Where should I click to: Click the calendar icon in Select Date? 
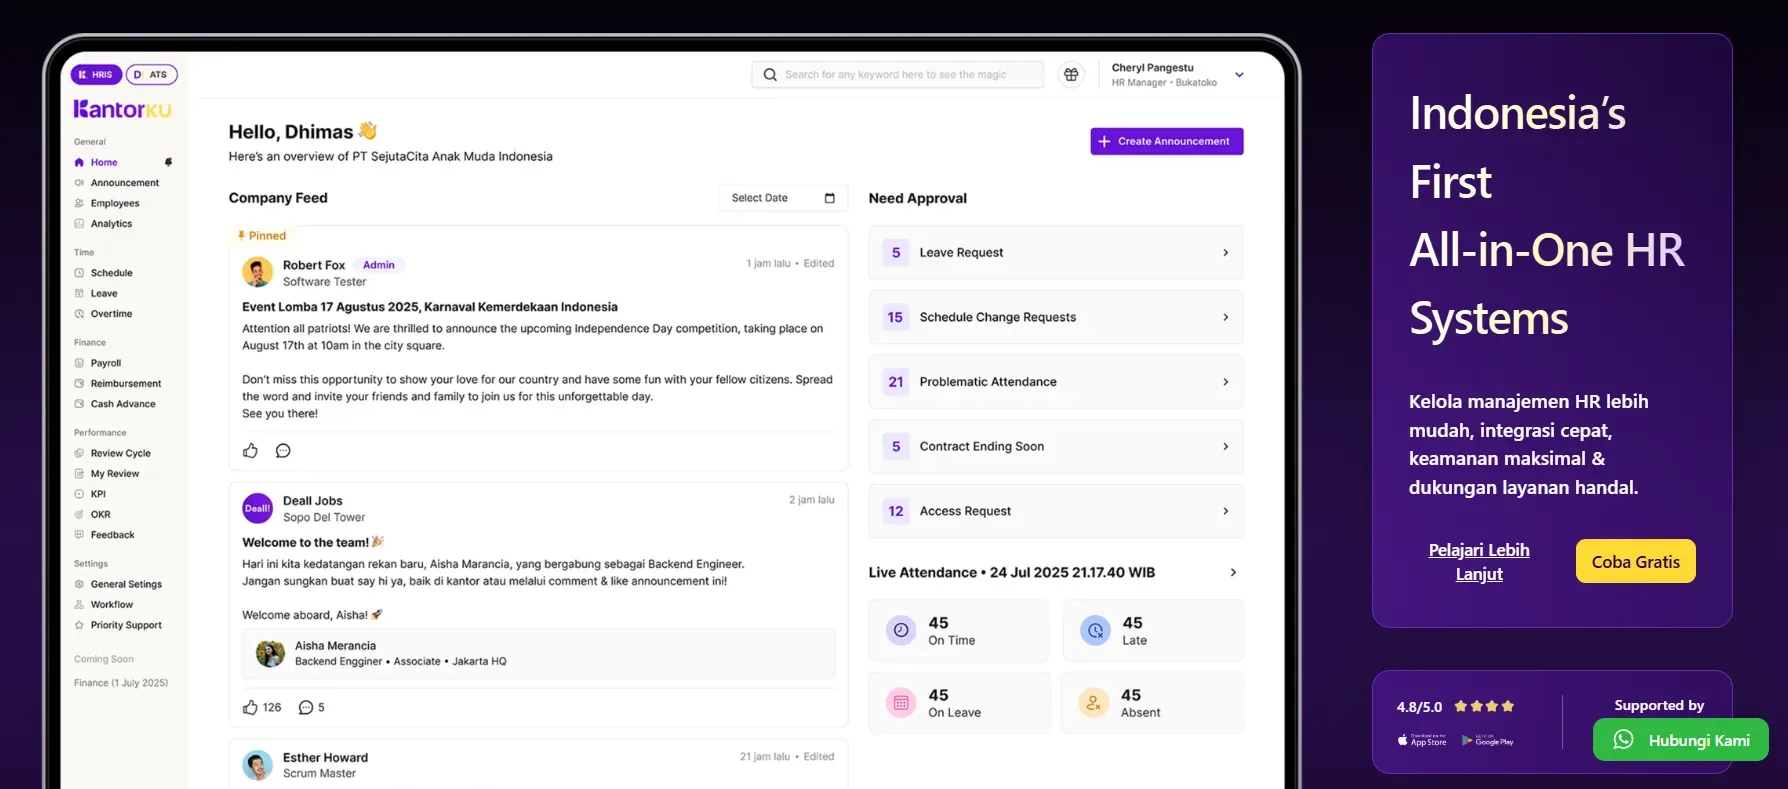(x=829, y=198)
